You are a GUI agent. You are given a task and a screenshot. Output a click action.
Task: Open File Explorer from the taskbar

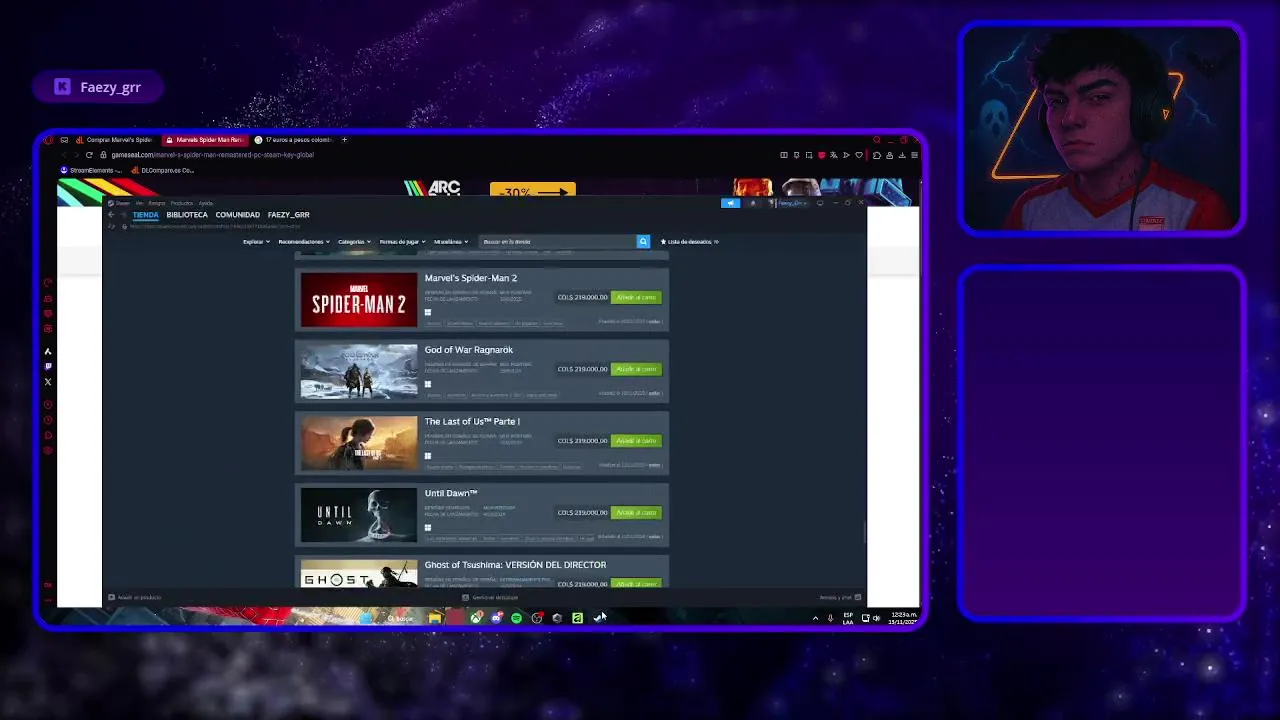436,618
